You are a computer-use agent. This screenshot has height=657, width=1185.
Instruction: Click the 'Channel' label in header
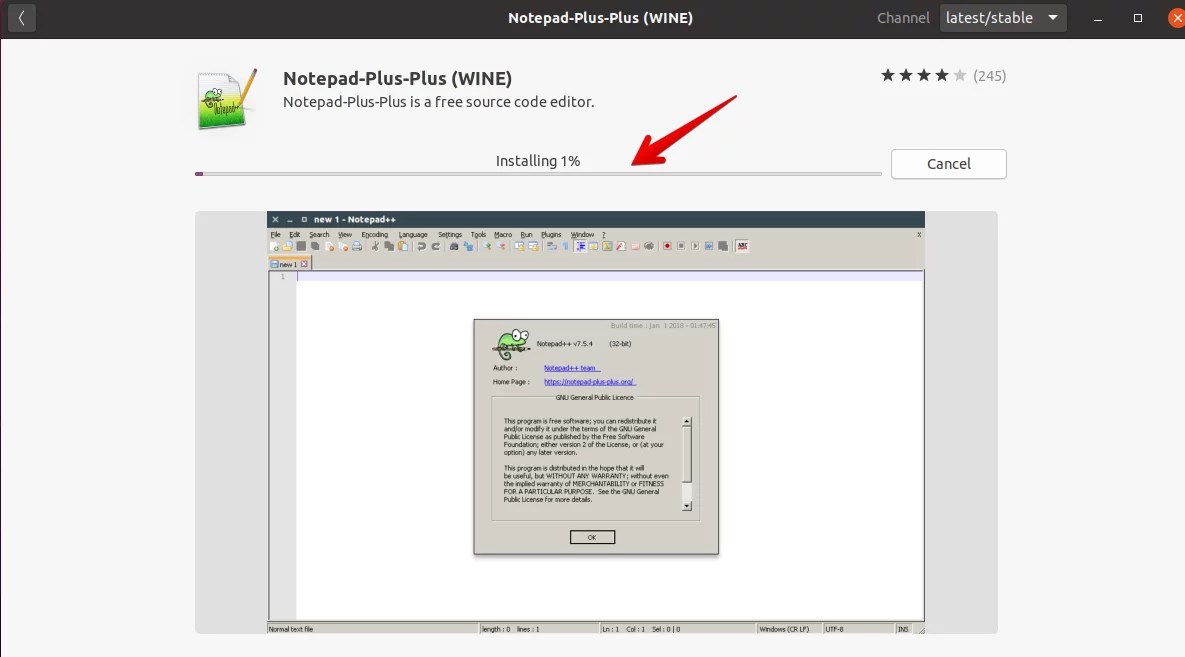click(903, 18)
